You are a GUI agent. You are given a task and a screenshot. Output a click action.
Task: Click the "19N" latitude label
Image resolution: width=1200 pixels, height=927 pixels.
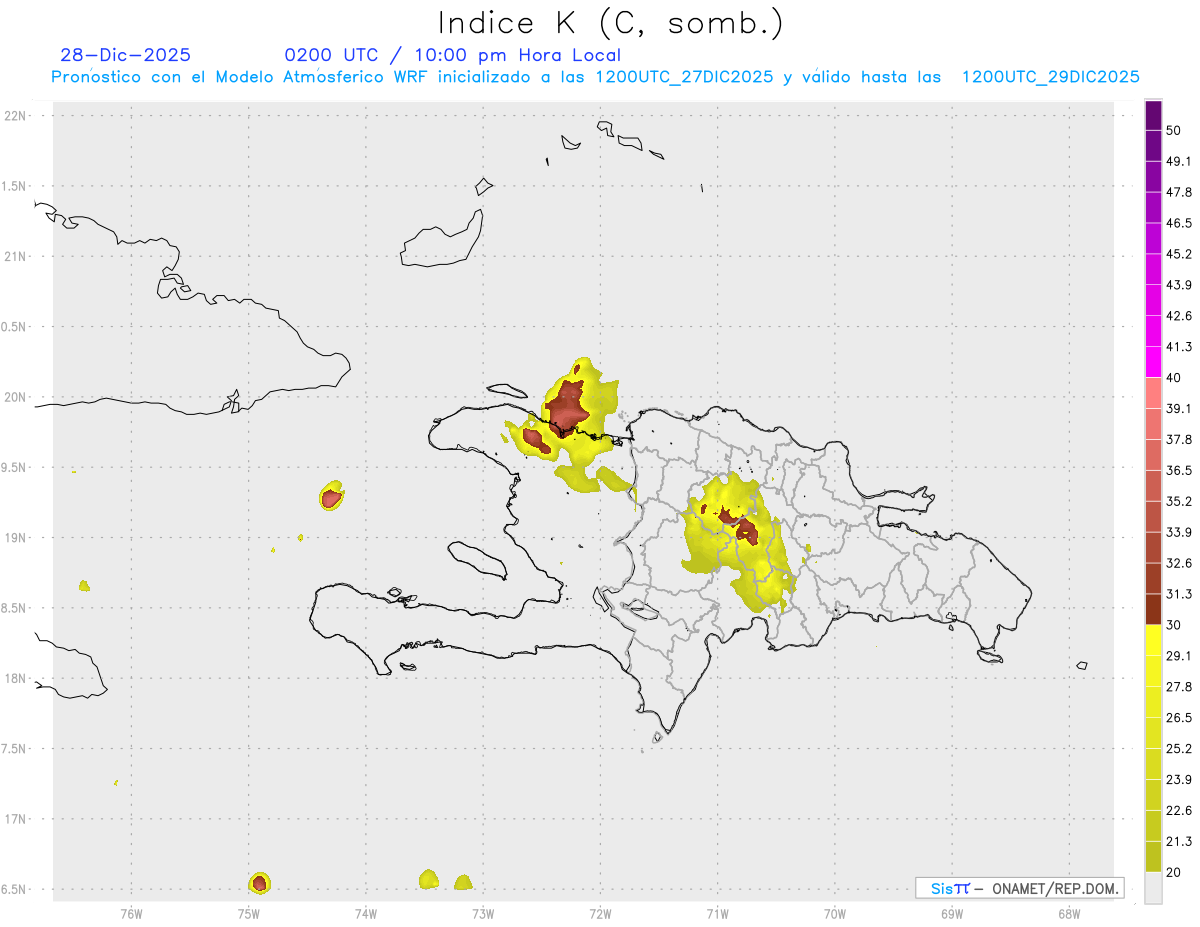click(16, 538)
